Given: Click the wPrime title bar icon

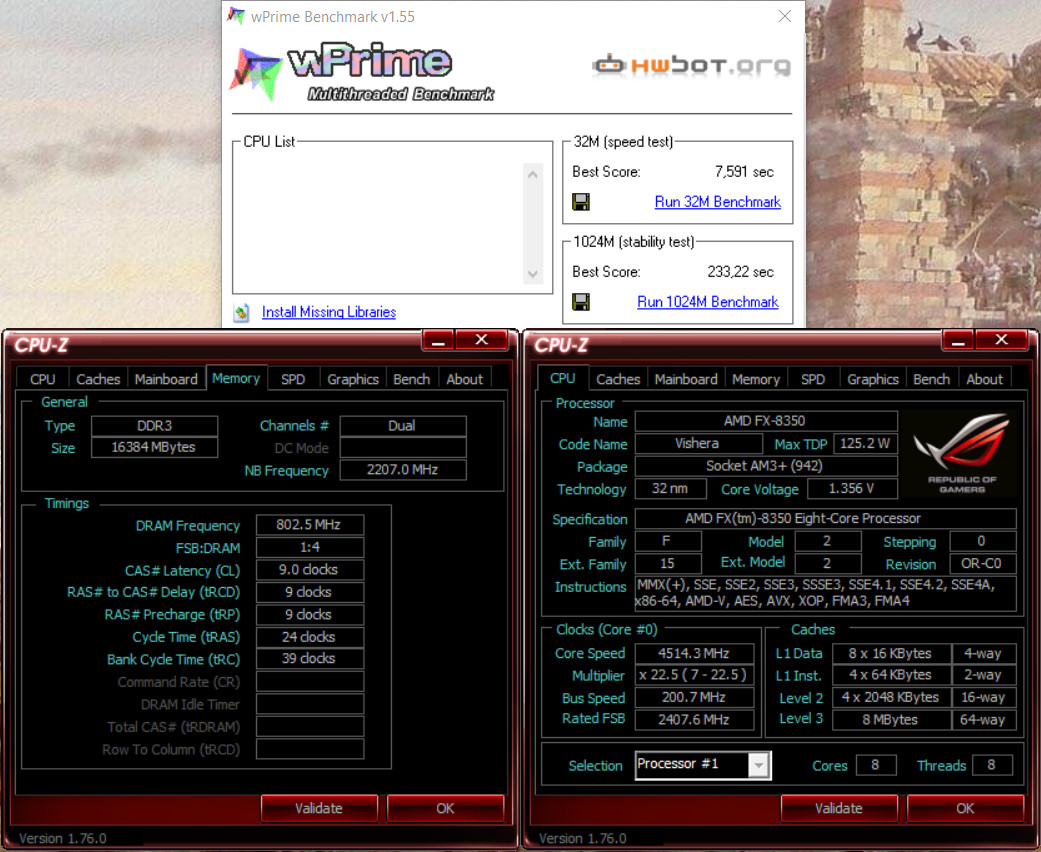Looking at the screenshot, I should click(236, 16).
